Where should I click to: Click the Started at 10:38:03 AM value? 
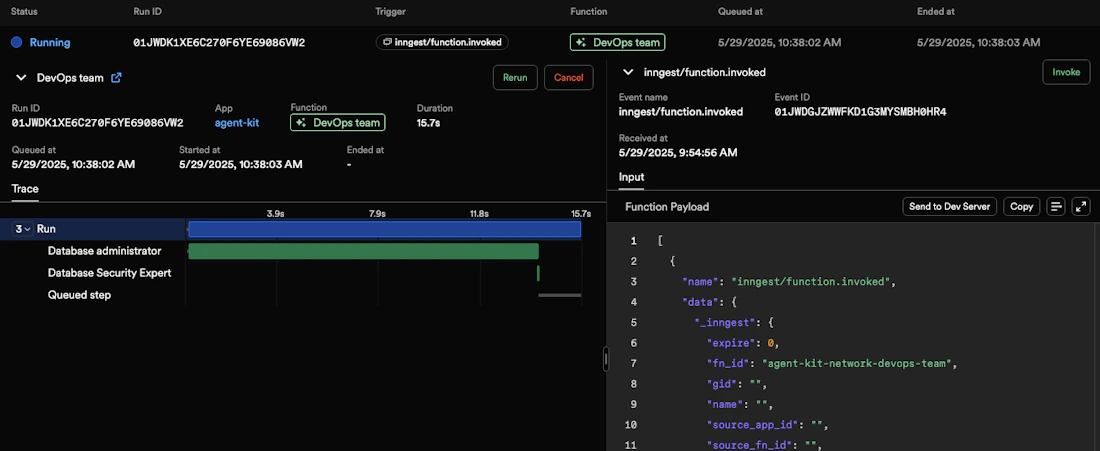tap(241, 164)
